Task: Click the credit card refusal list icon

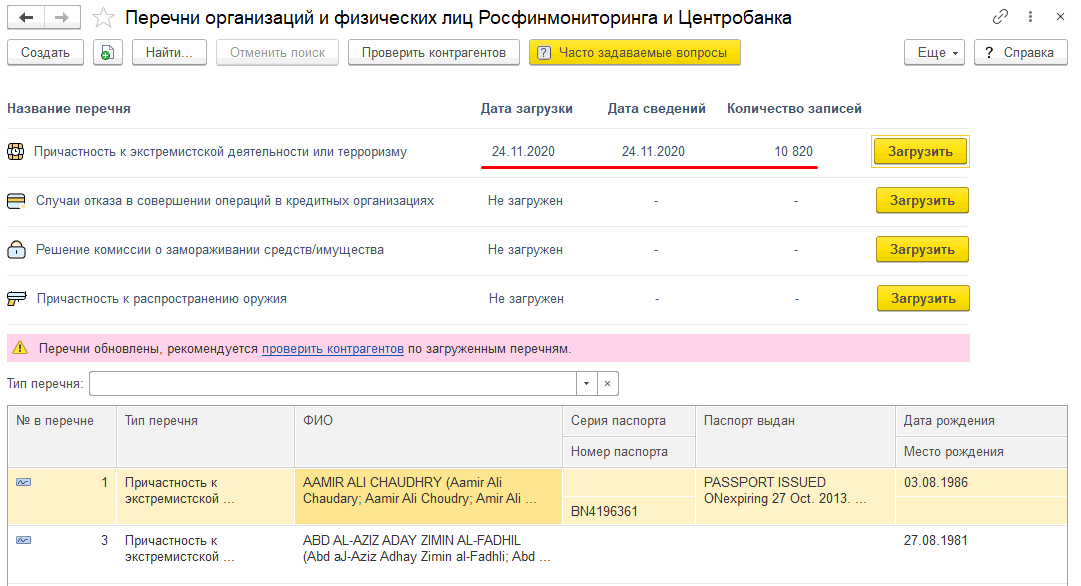Action: [16, 201]
